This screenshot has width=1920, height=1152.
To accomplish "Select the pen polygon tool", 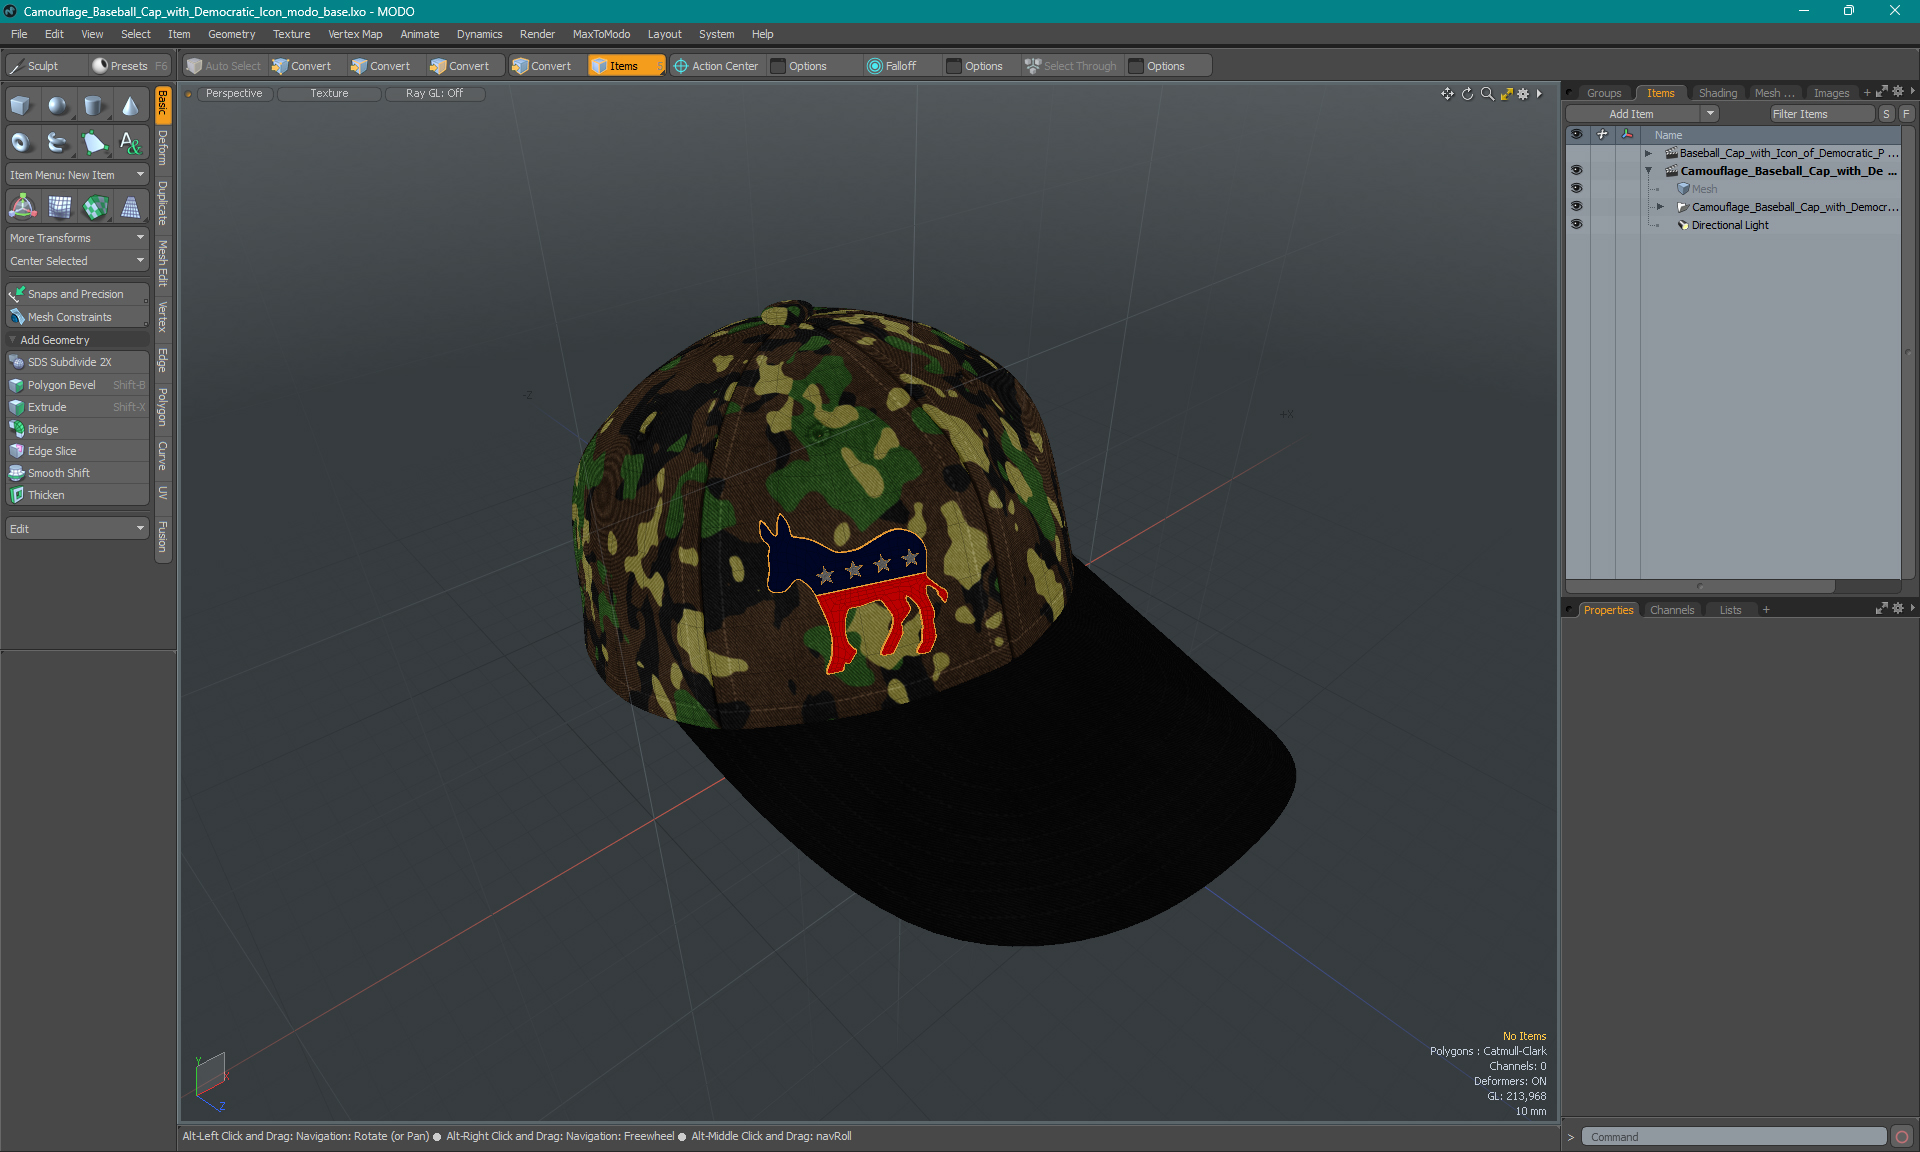I will [94, 143].
